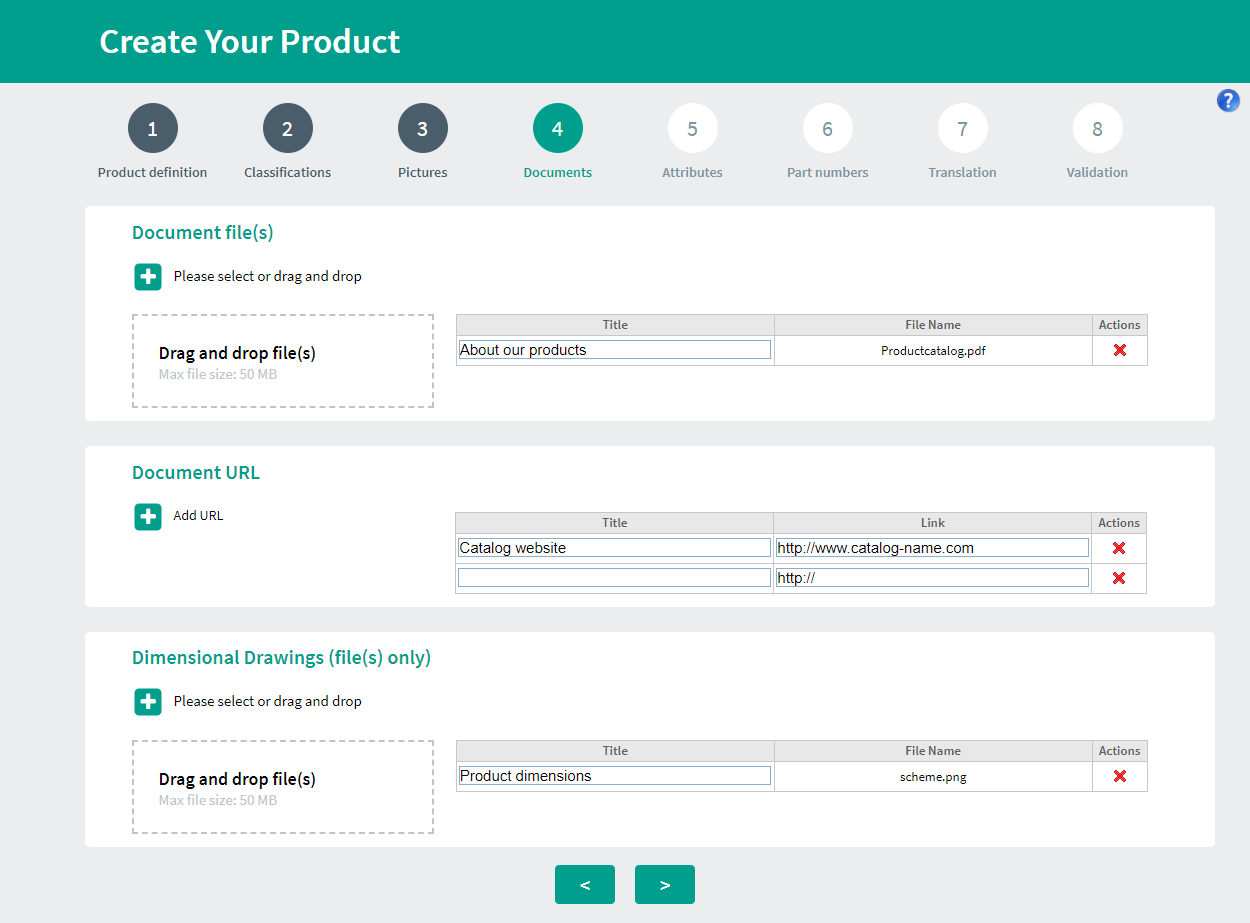
Task: Click the Add URL plus icon
Action: coord(148,517)
